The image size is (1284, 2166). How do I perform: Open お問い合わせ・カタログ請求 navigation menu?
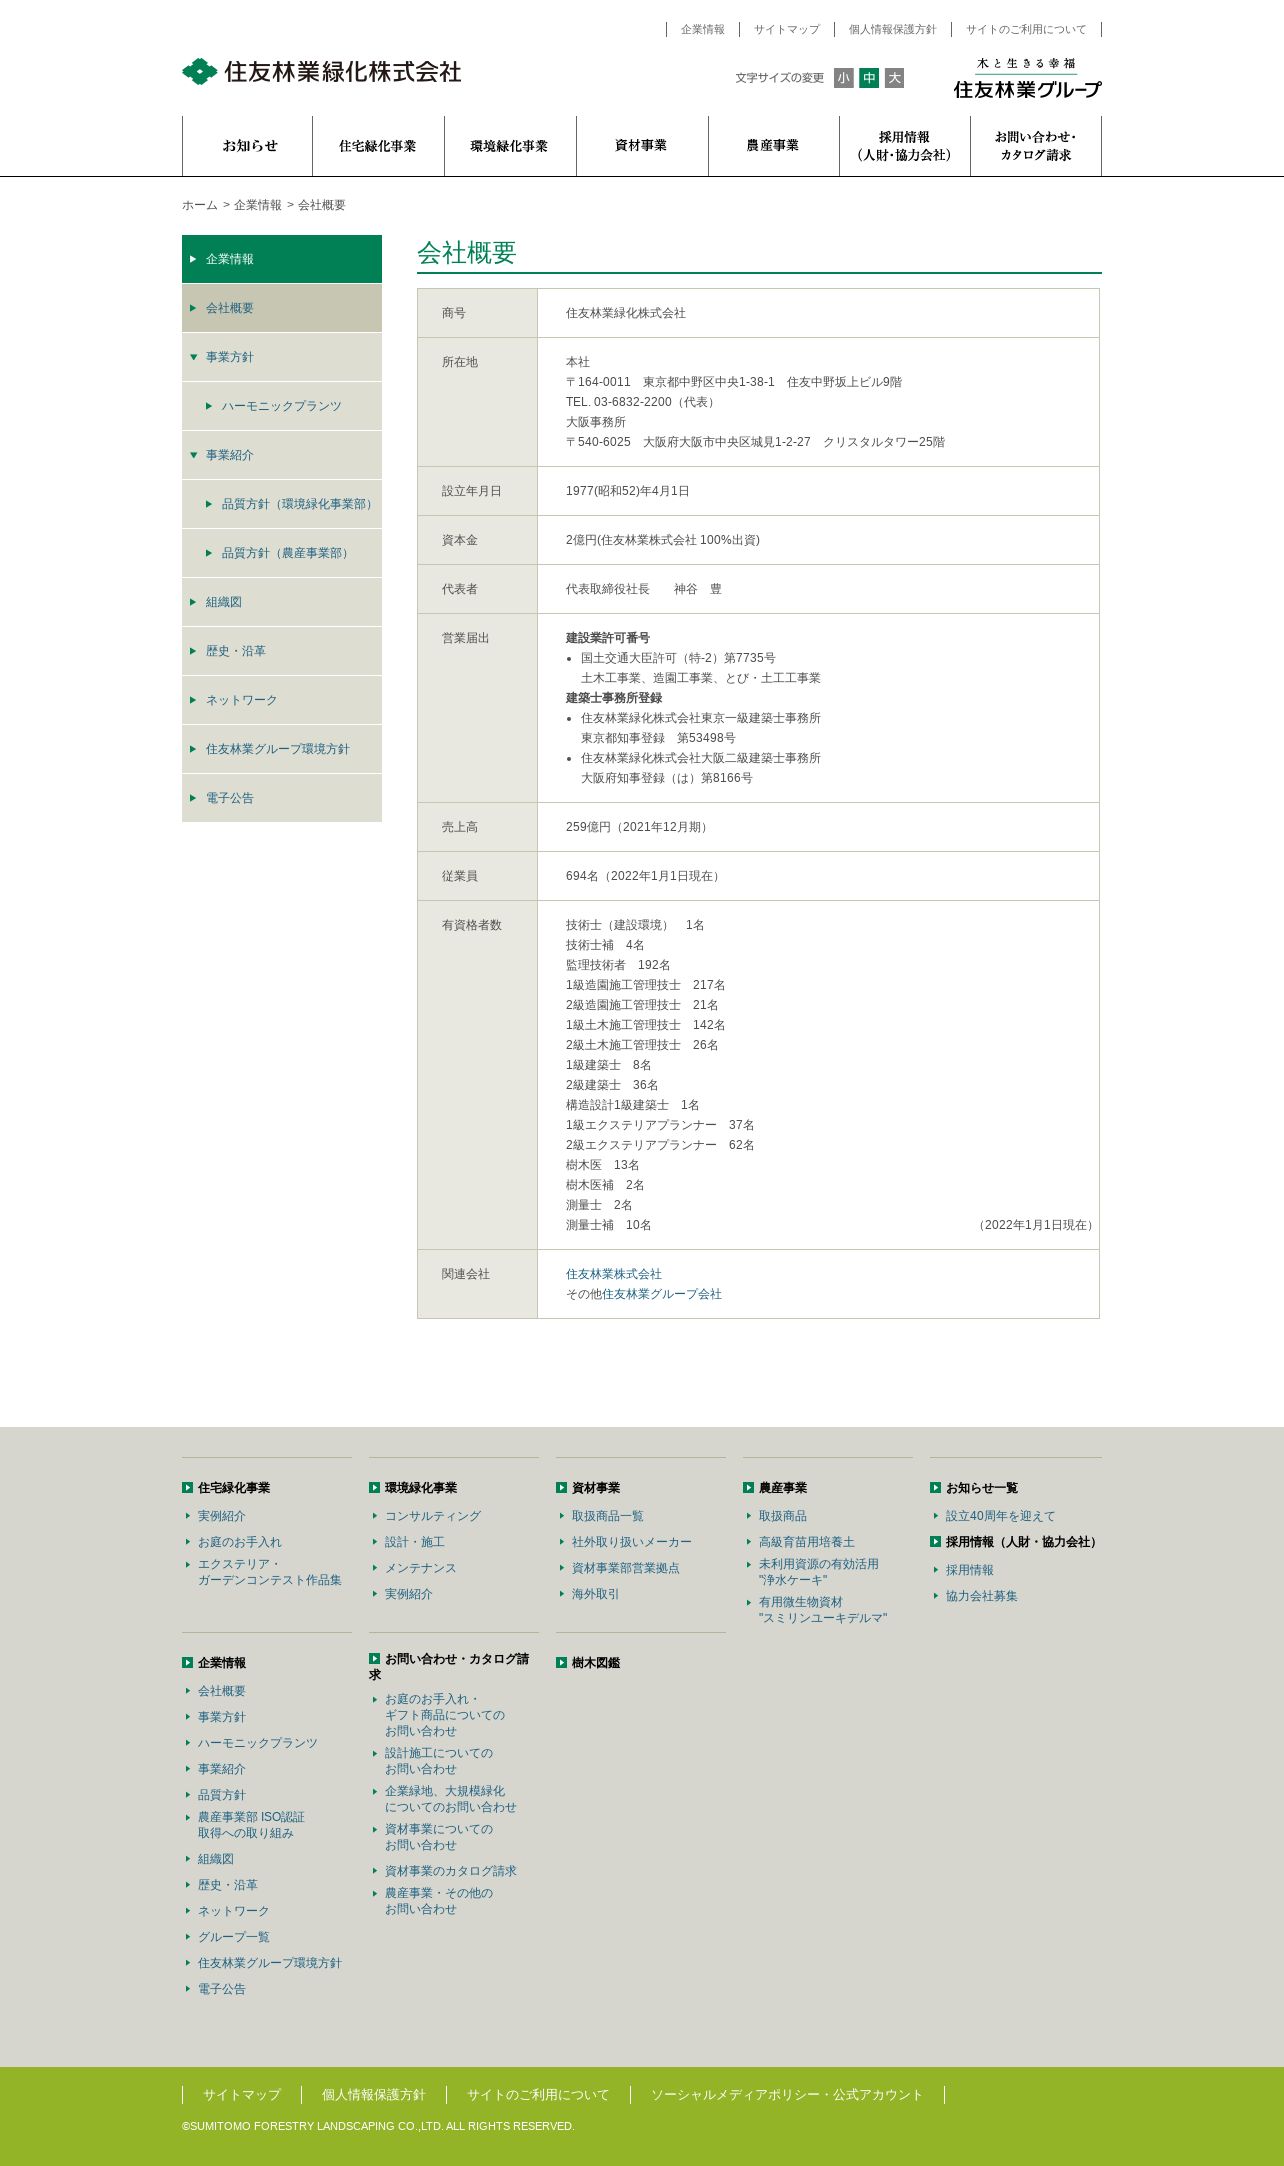pos(1036,146)
